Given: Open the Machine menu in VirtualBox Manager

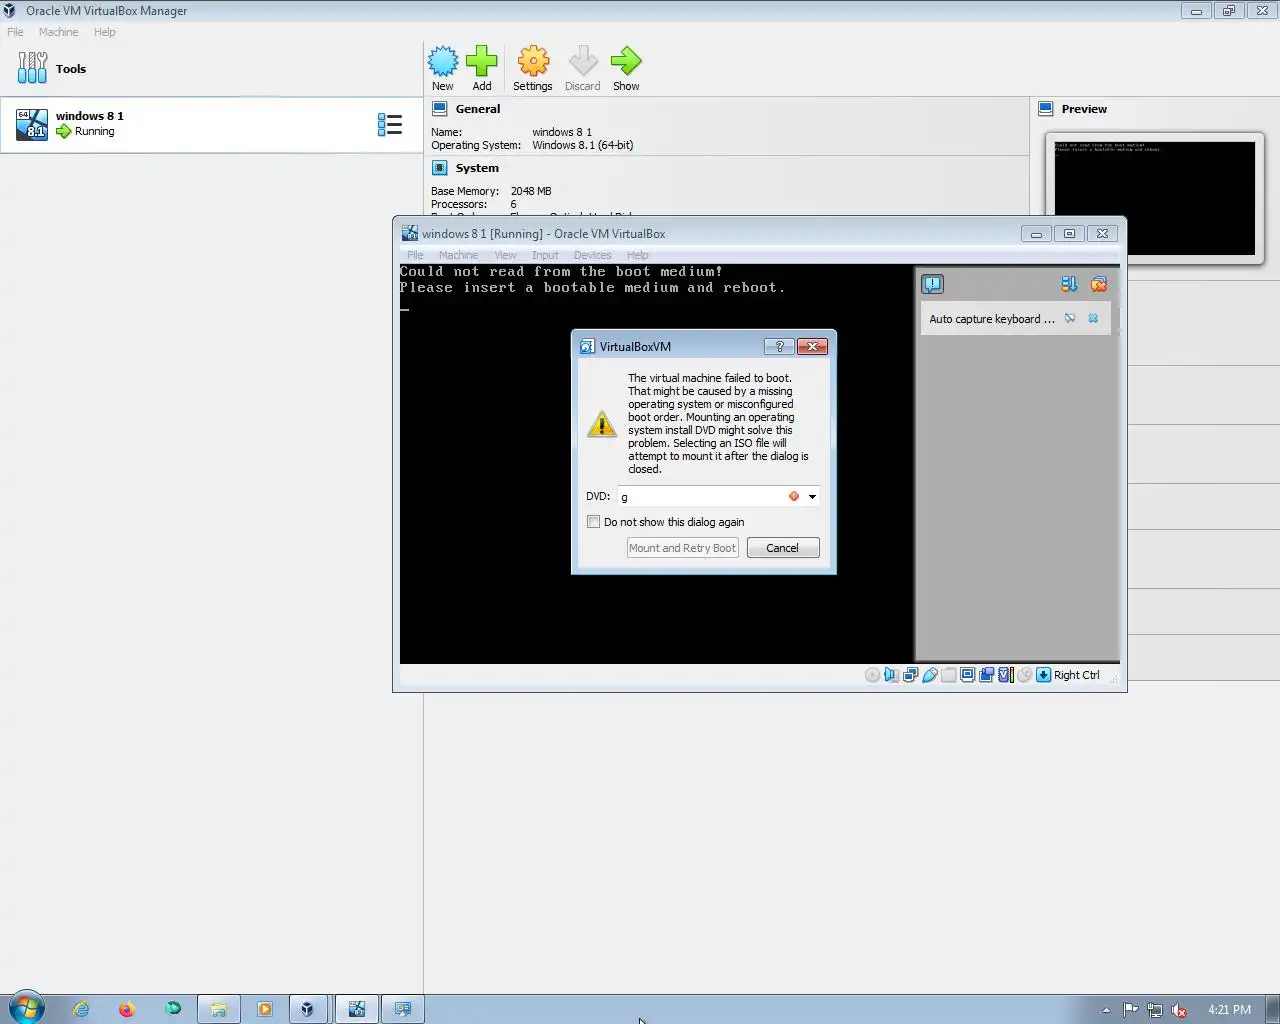Looking at the screenshot, I should tap(58, 32).
